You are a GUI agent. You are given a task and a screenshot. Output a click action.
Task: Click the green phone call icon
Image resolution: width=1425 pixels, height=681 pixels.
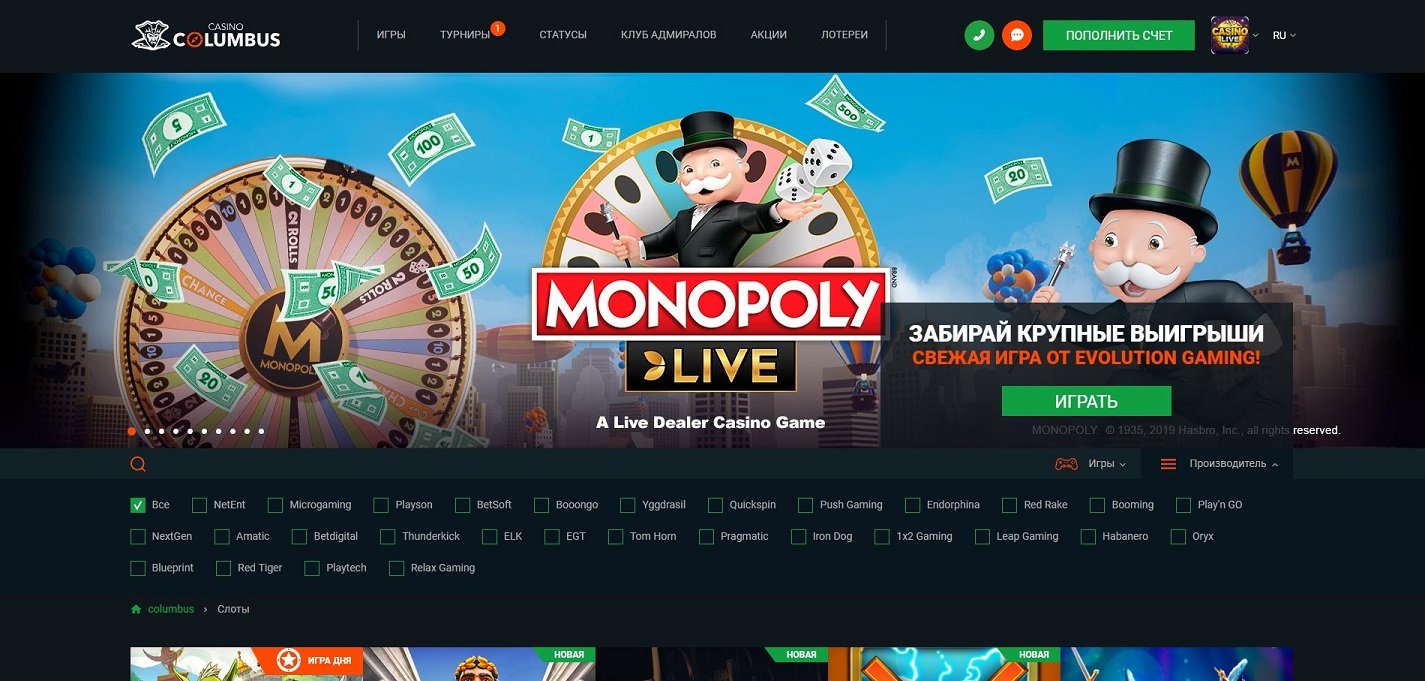tap(979, 35)
